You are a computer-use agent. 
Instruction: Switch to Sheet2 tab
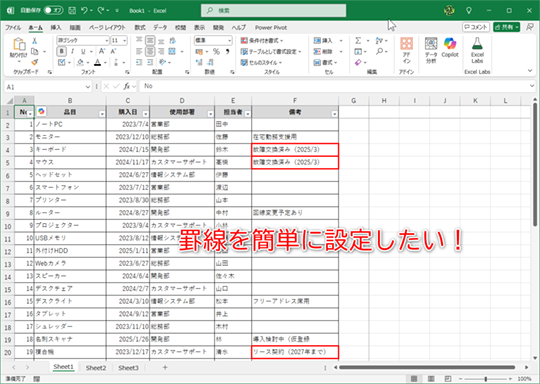coord(96,368)
